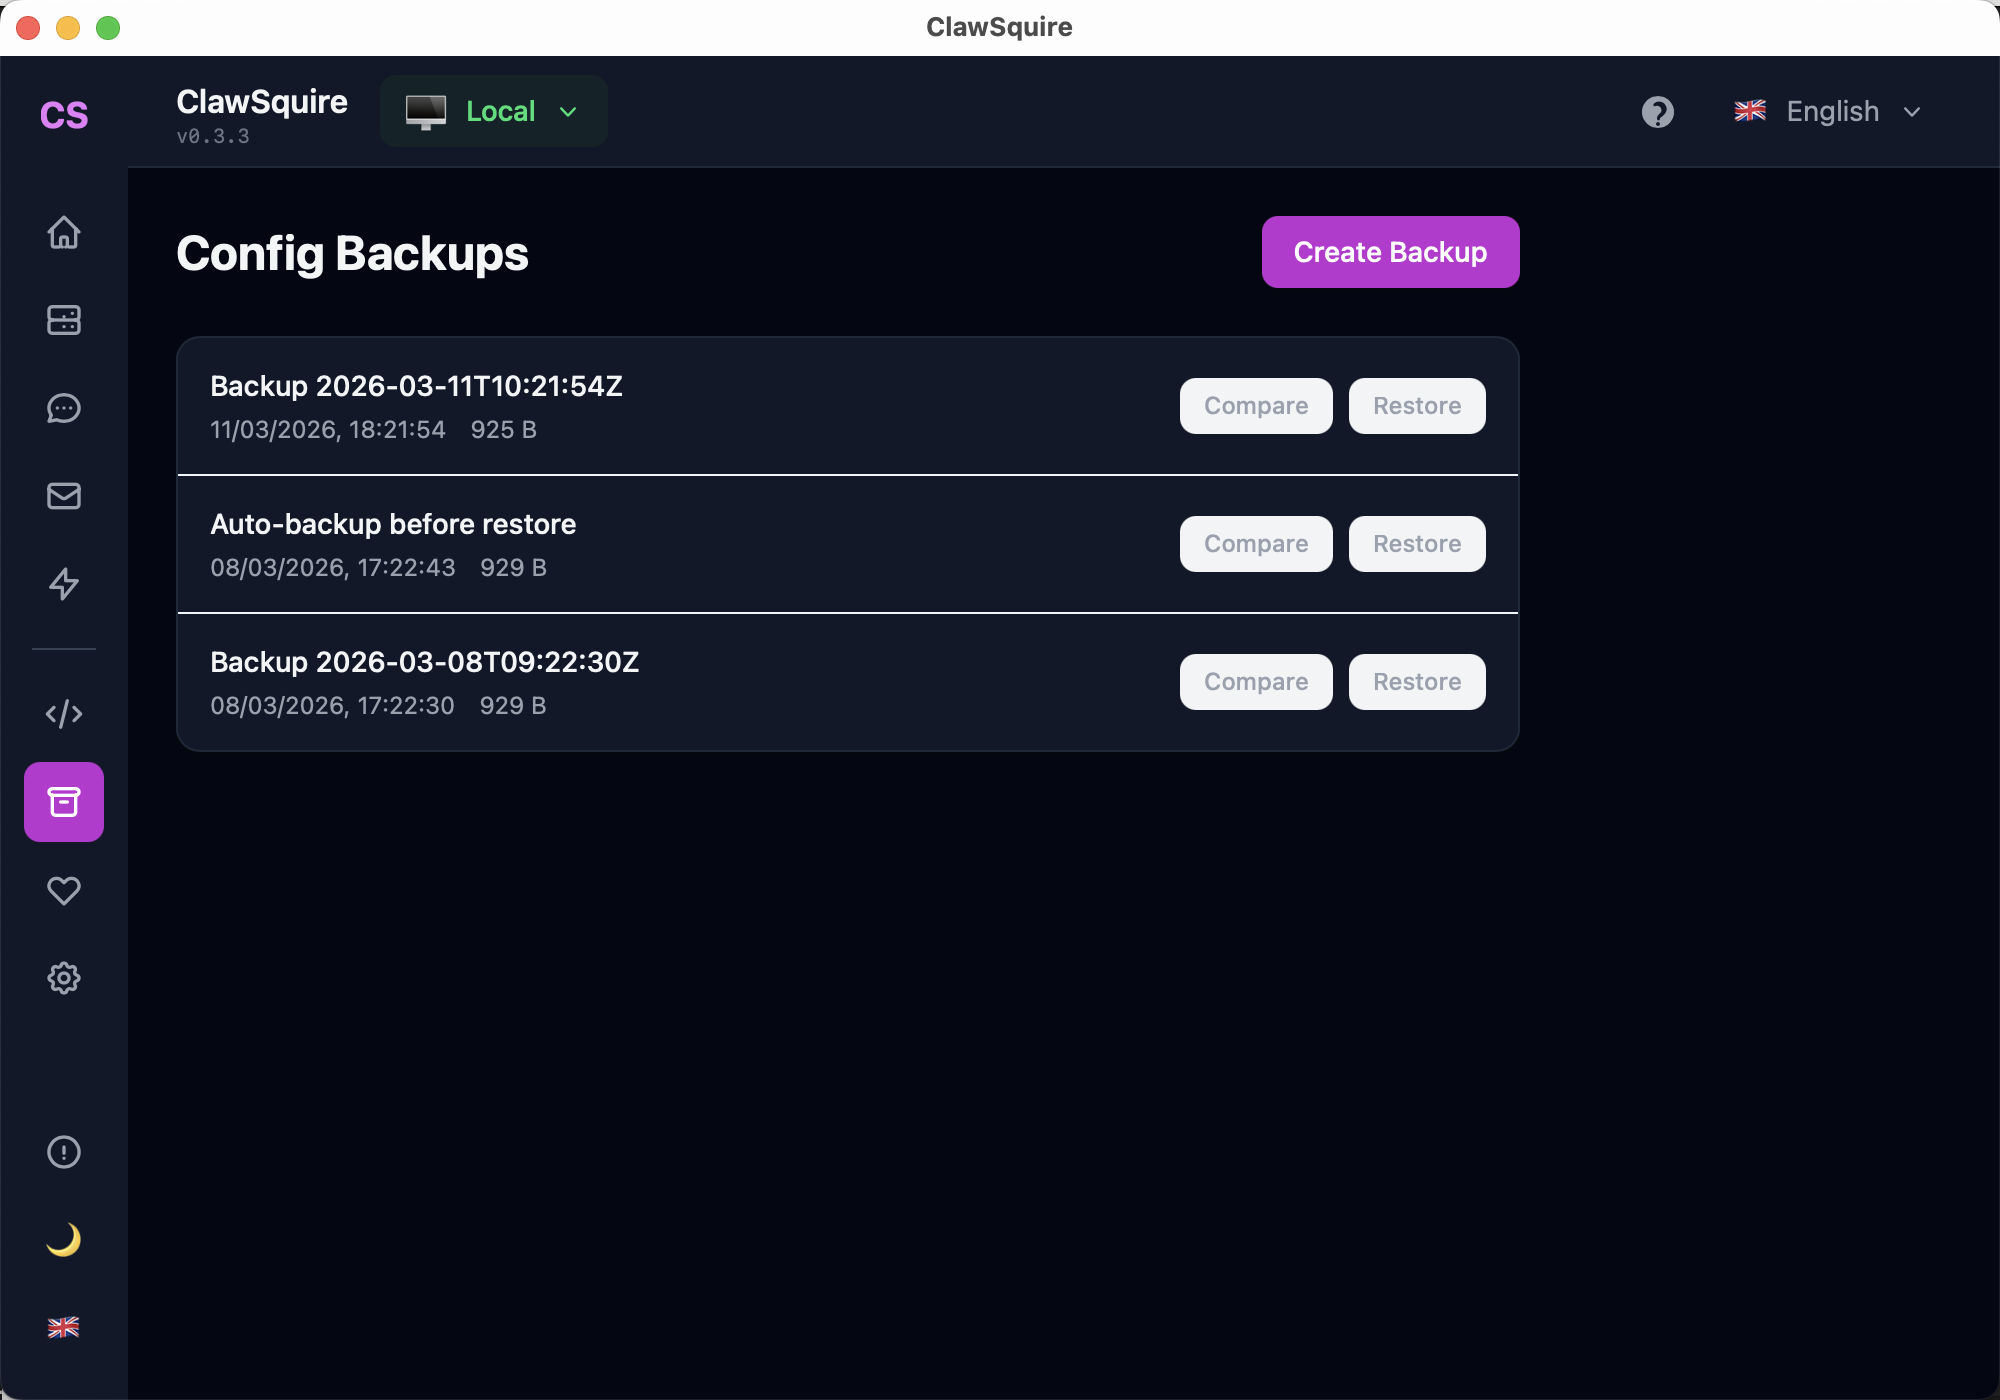Toggle dark mode with the moon icon
This screenshot has height=1400, width=2000.
64,1241
